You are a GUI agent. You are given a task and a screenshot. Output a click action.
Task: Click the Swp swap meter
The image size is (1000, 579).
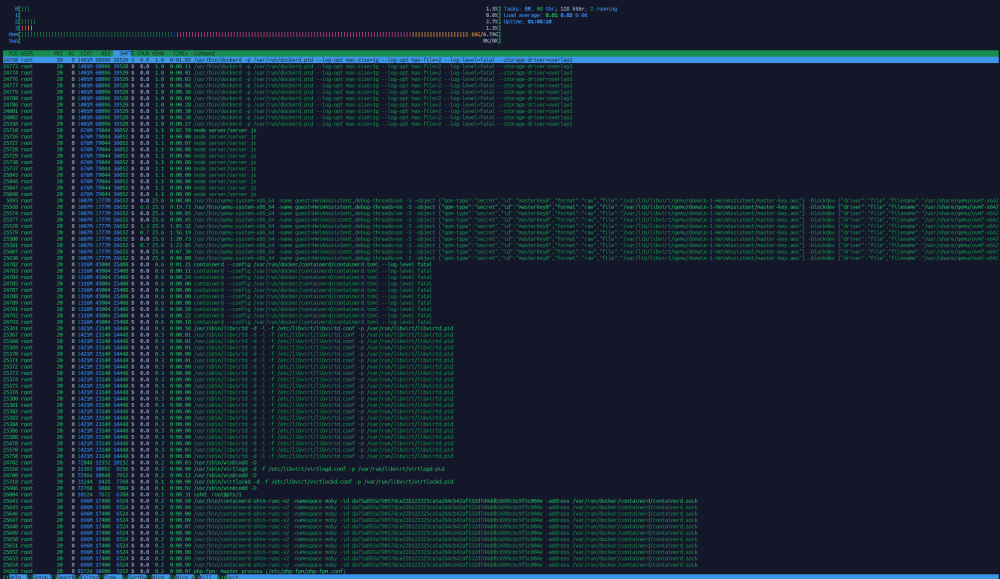(254, 41)
